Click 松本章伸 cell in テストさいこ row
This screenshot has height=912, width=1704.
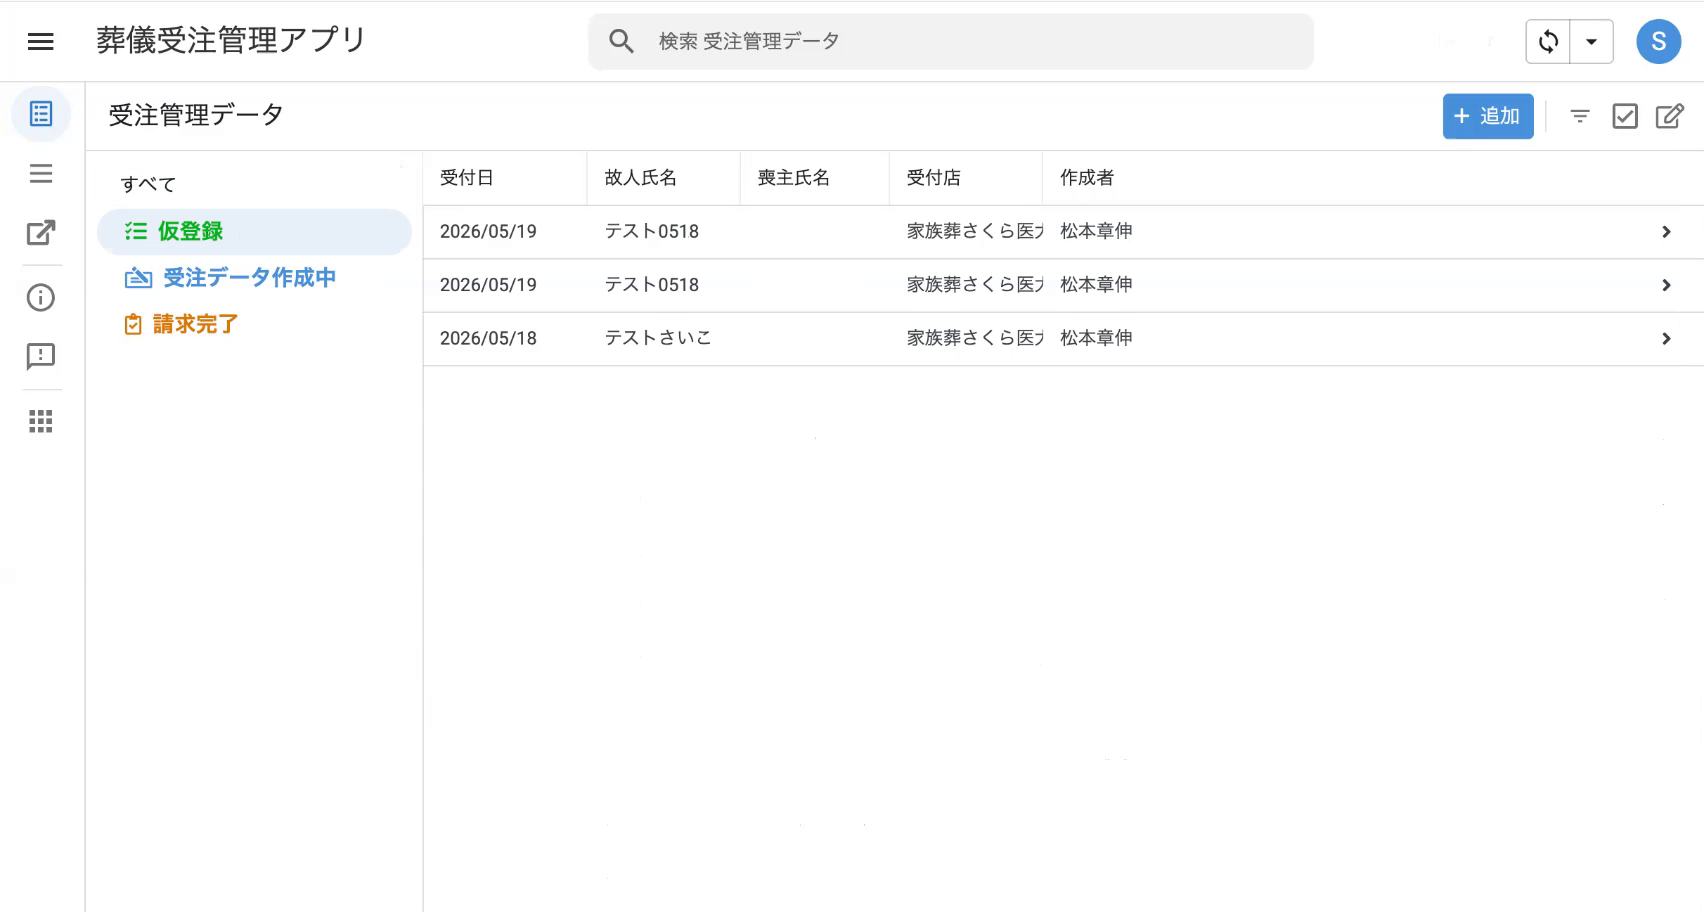coord(1096,338)
